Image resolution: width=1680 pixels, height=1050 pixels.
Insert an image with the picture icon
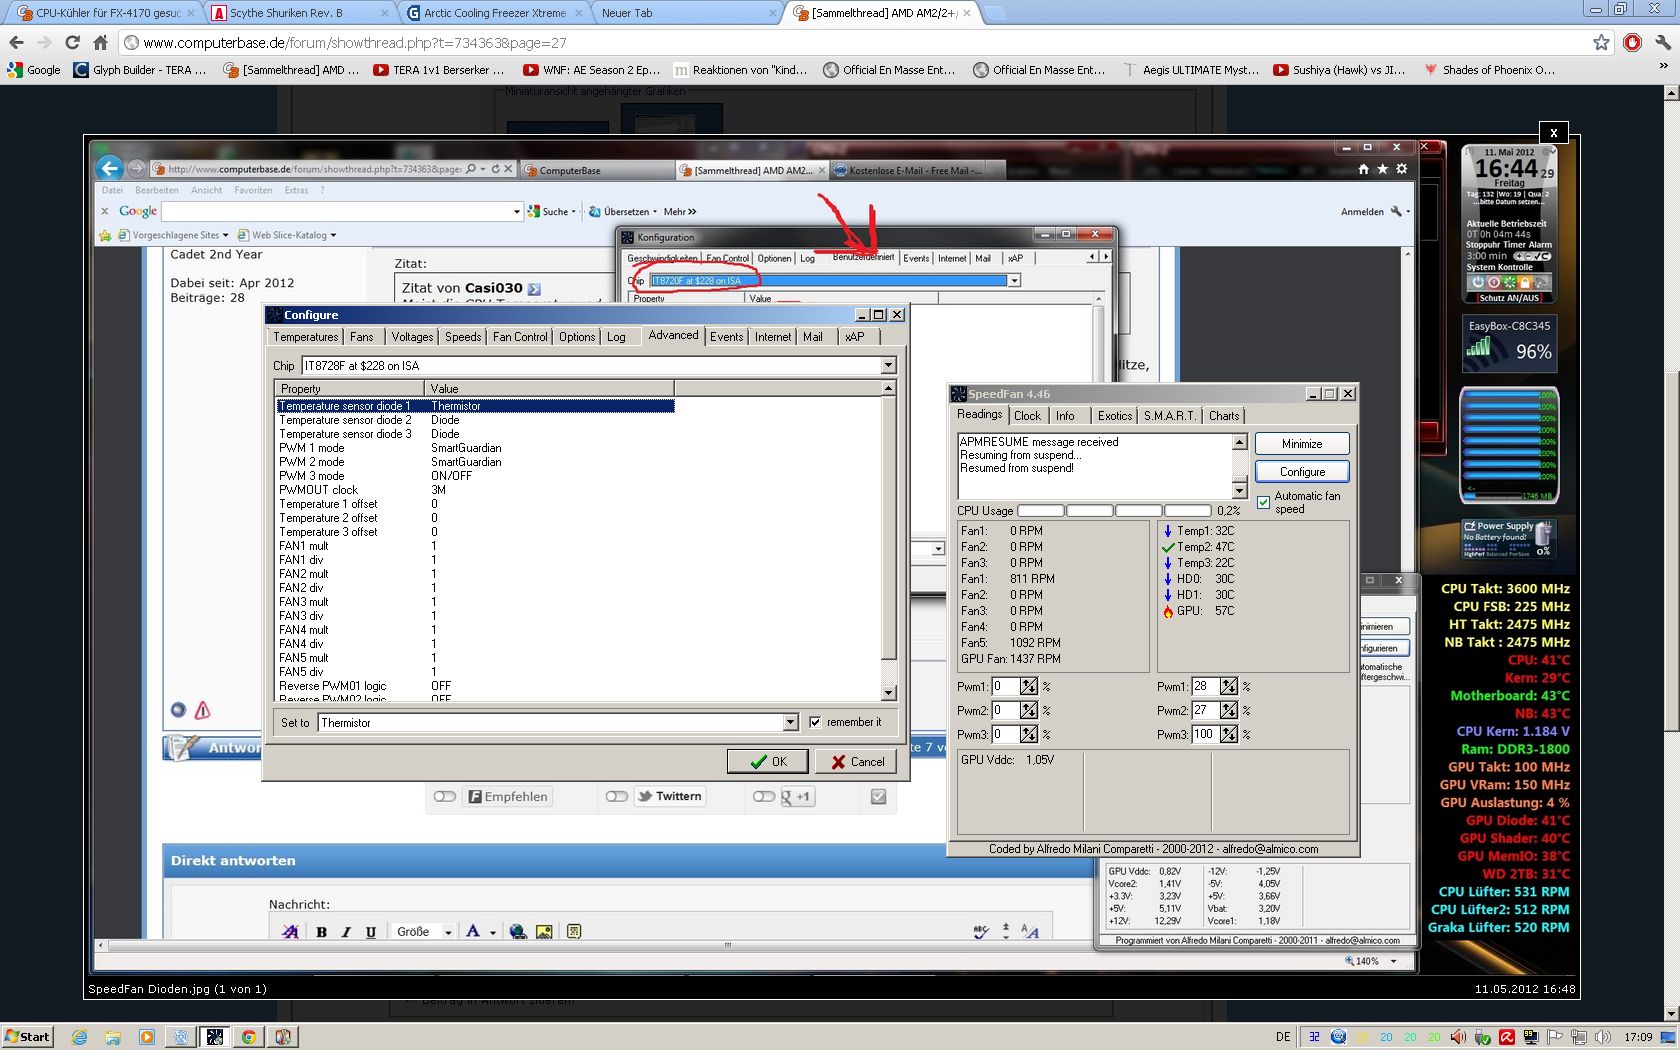click(x=544, y=932)
